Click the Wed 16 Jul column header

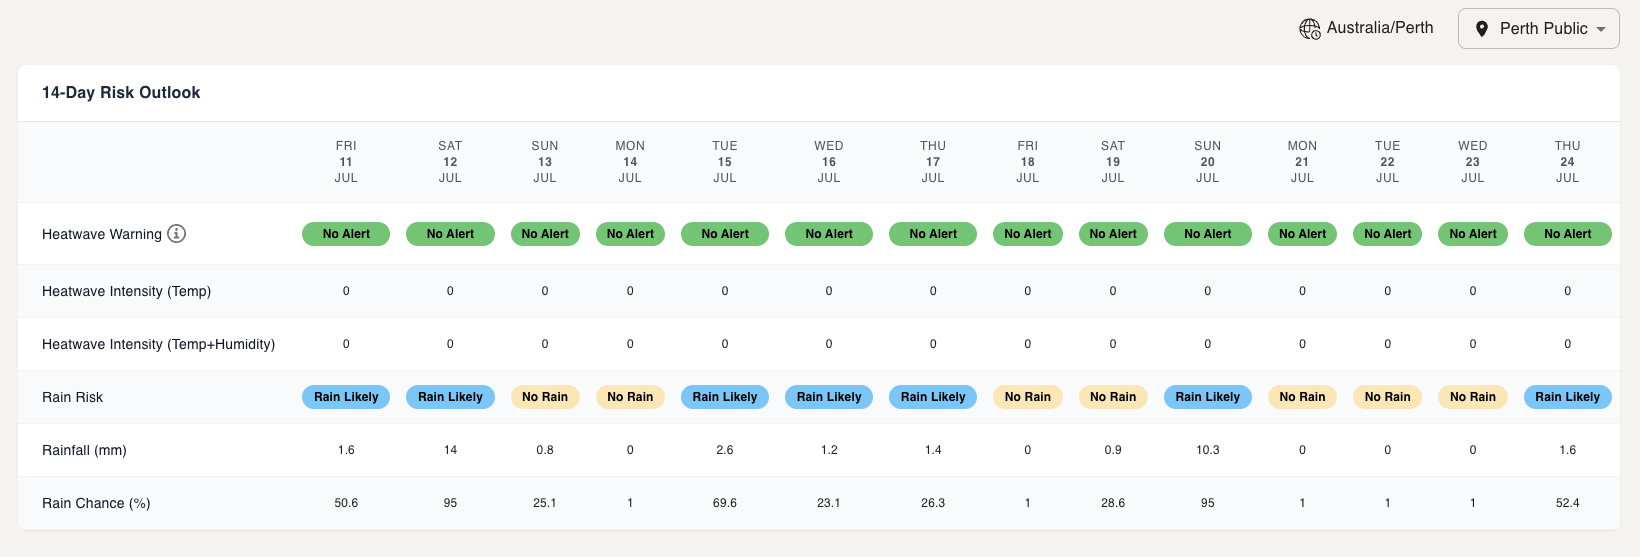click(829, 162)
